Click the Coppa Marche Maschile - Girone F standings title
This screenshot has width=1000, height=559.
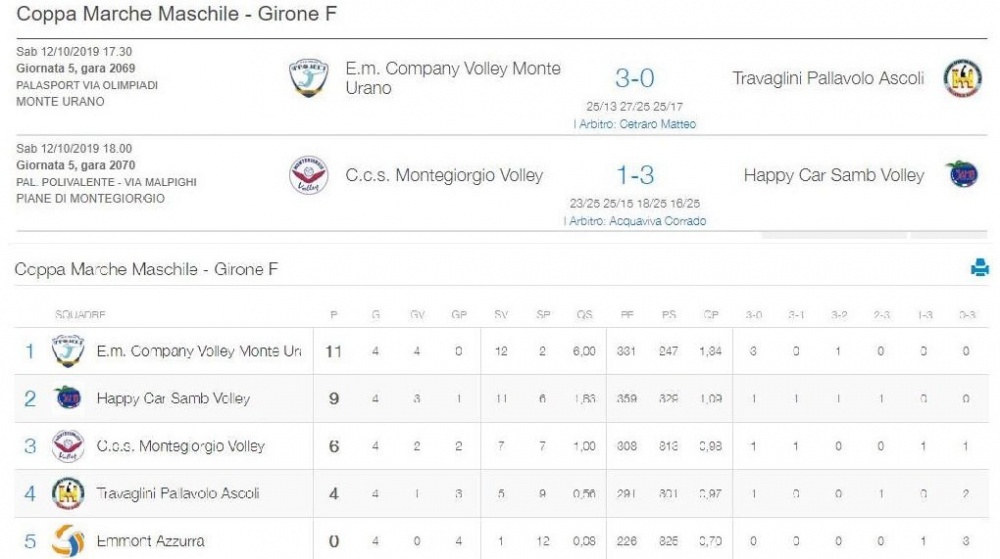click(x=146, y=269)
